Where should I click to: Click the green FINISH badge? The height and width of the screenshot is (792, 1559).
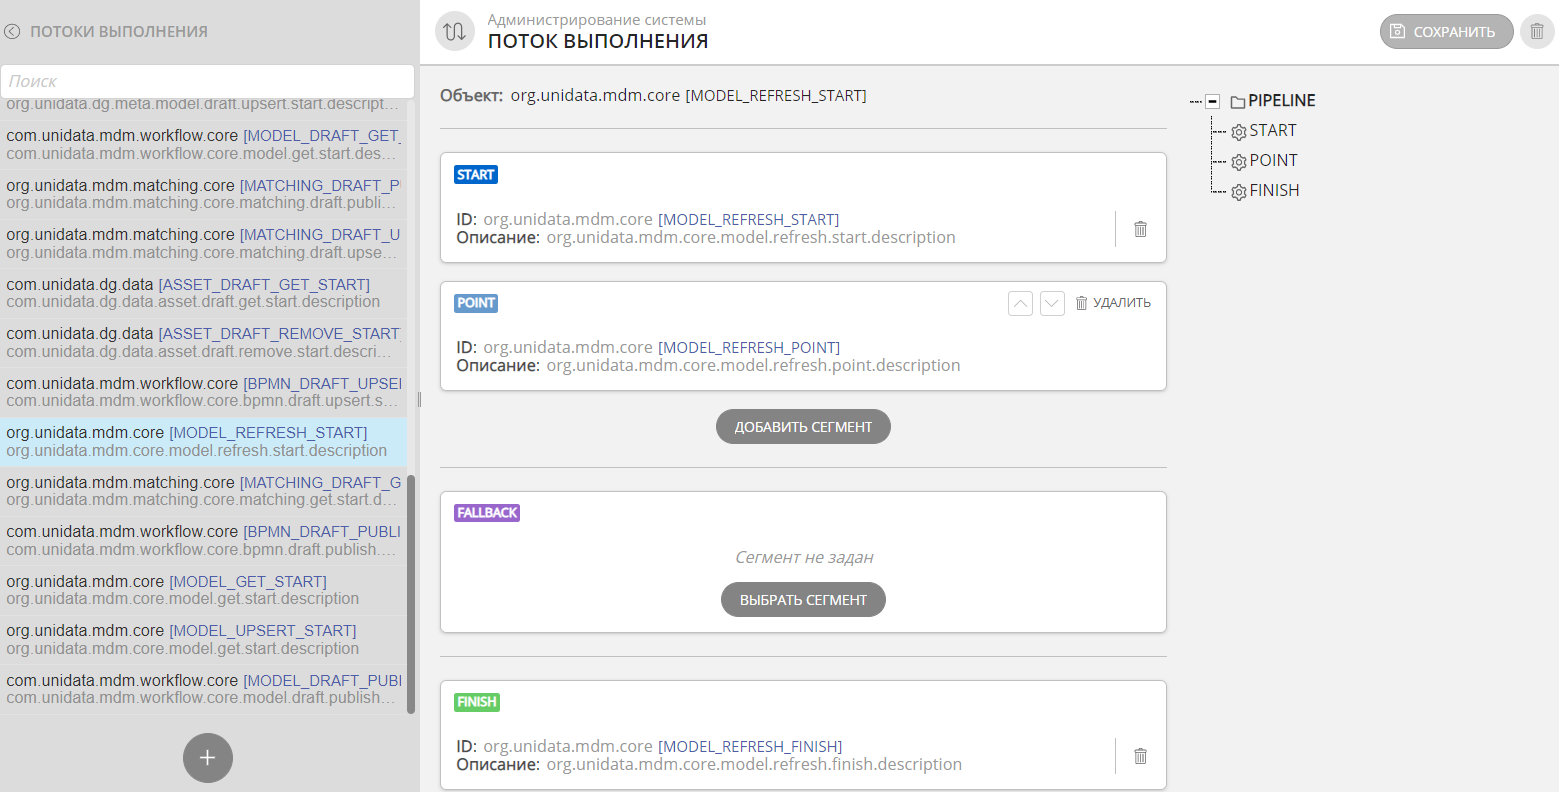click(x=477, y=702)
